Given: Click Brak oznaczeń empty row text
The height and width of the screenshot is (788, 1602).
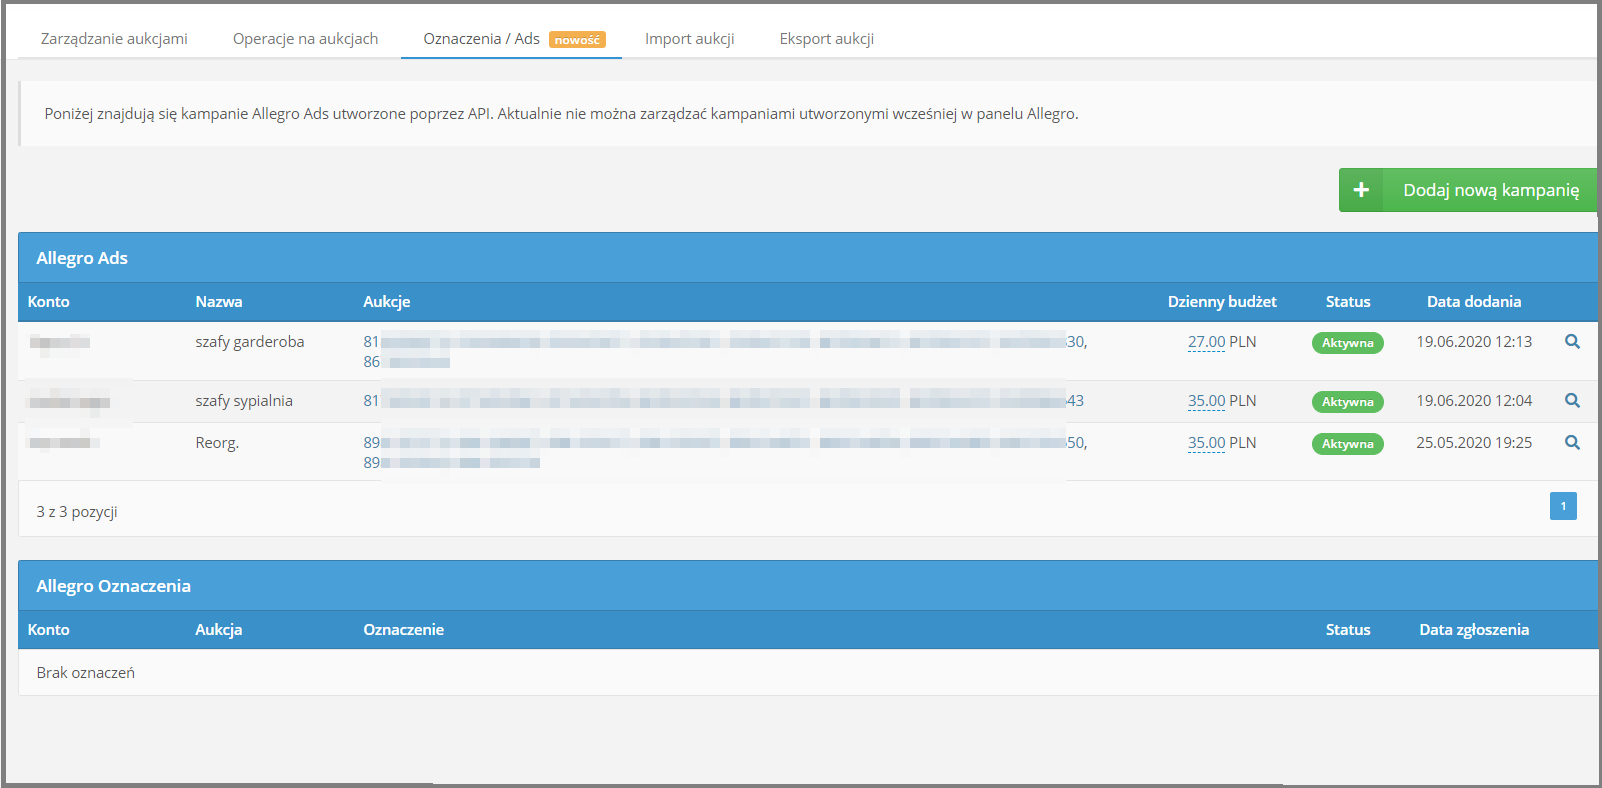Looking at the screenshot, I should (86, 673).
